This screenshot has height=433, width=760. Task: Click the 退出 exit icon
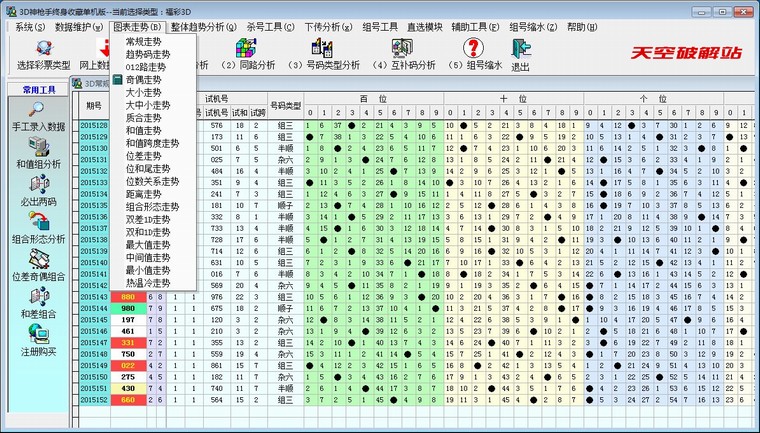tap(520, 53)
